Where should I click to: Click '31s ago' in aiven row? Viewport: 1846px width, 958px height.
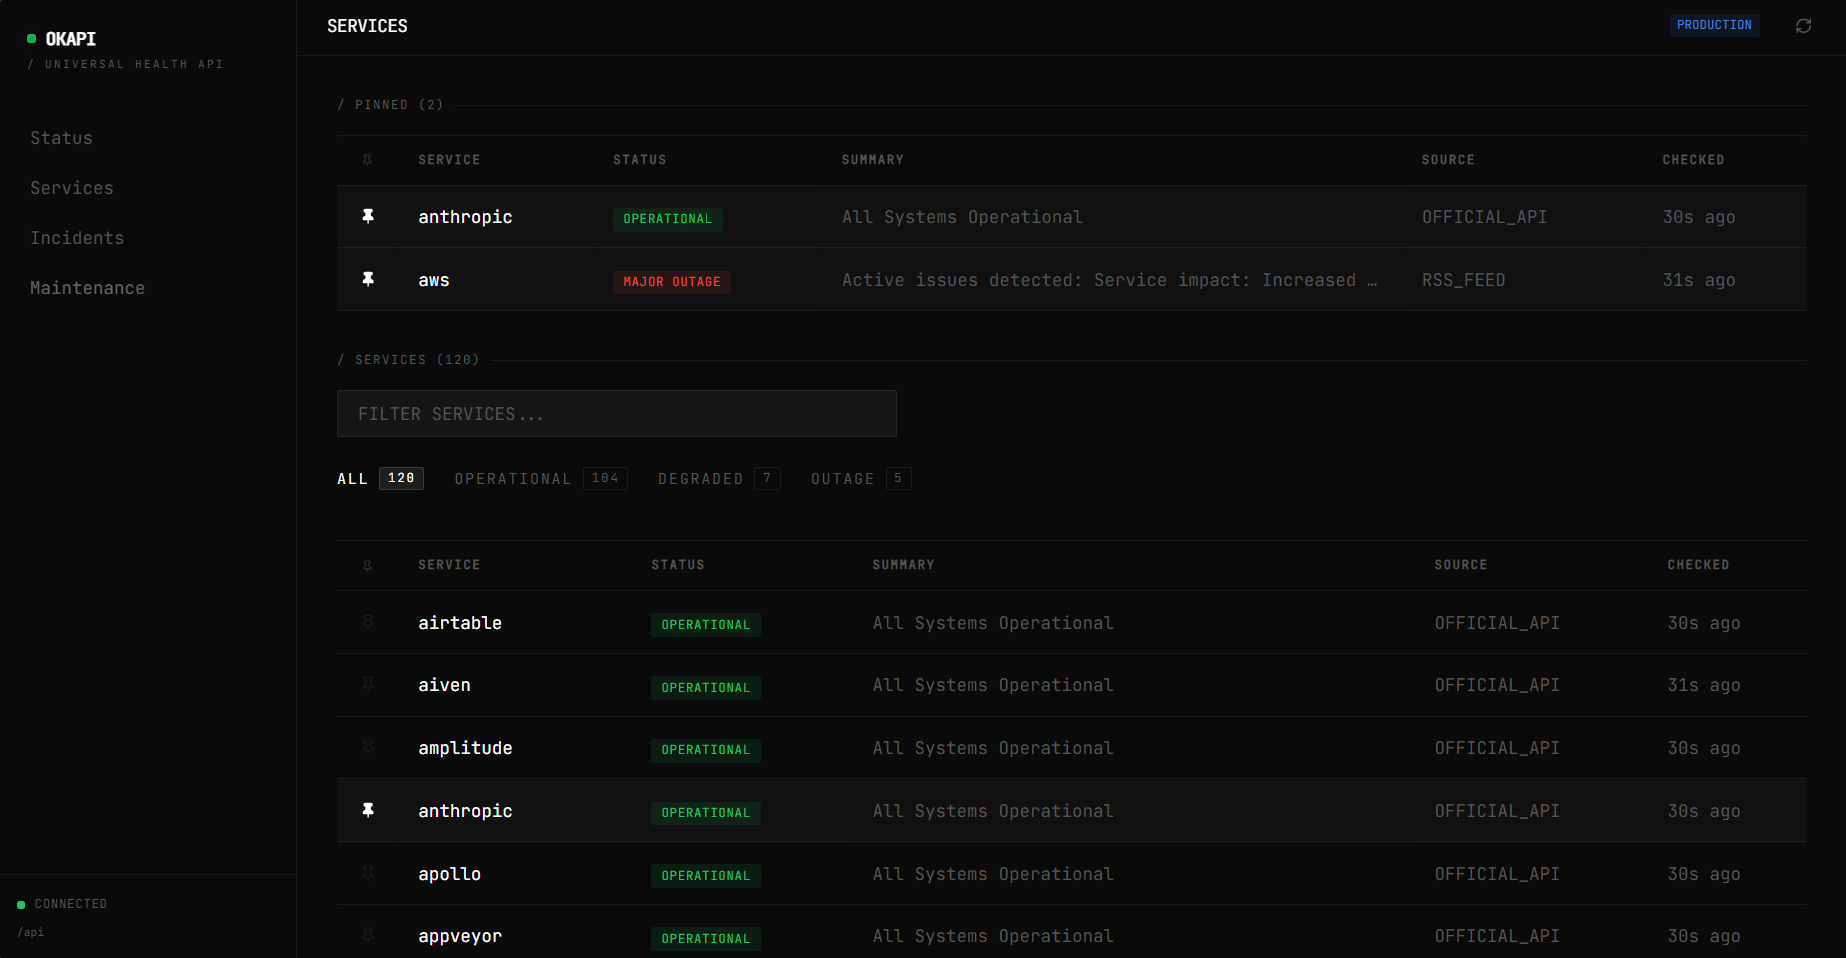pyautogui.click(x=1704, y=685)
